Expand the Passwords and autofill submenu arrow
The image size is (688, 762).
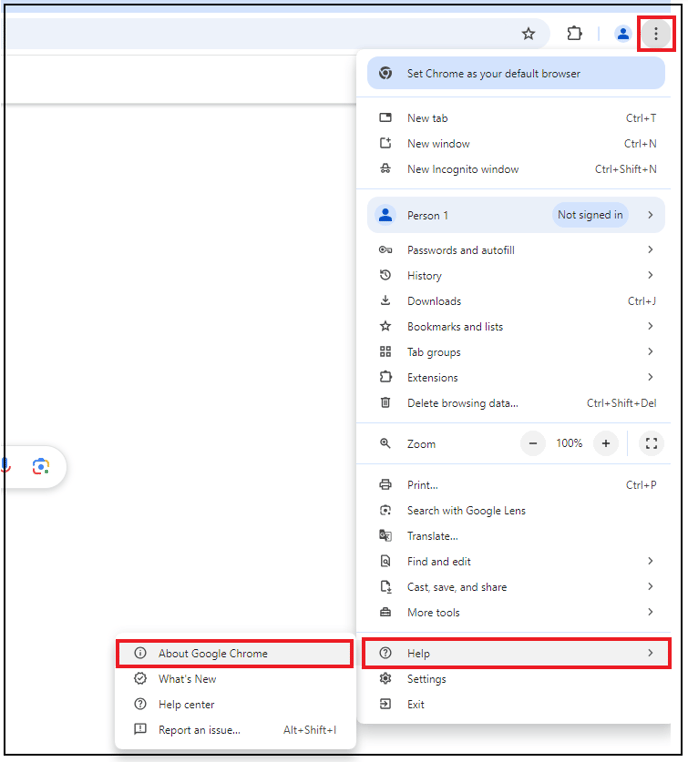point(650,250)
